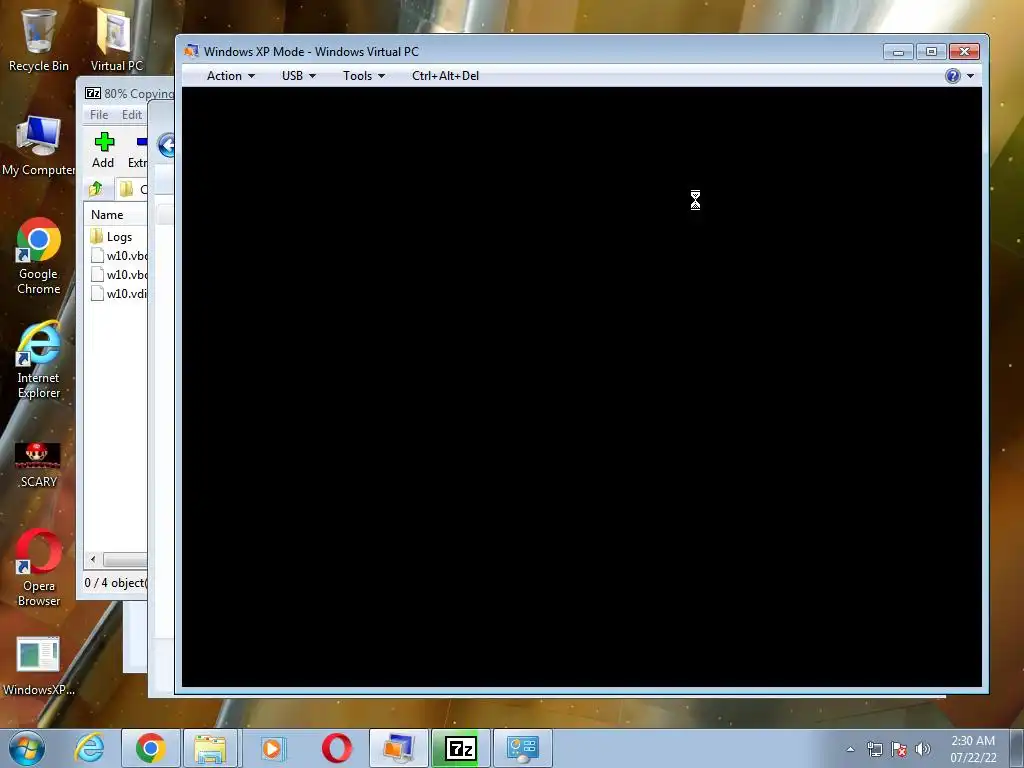Select the SCARY desktop icon
1024x768 pixels.
tap(39, 465)
